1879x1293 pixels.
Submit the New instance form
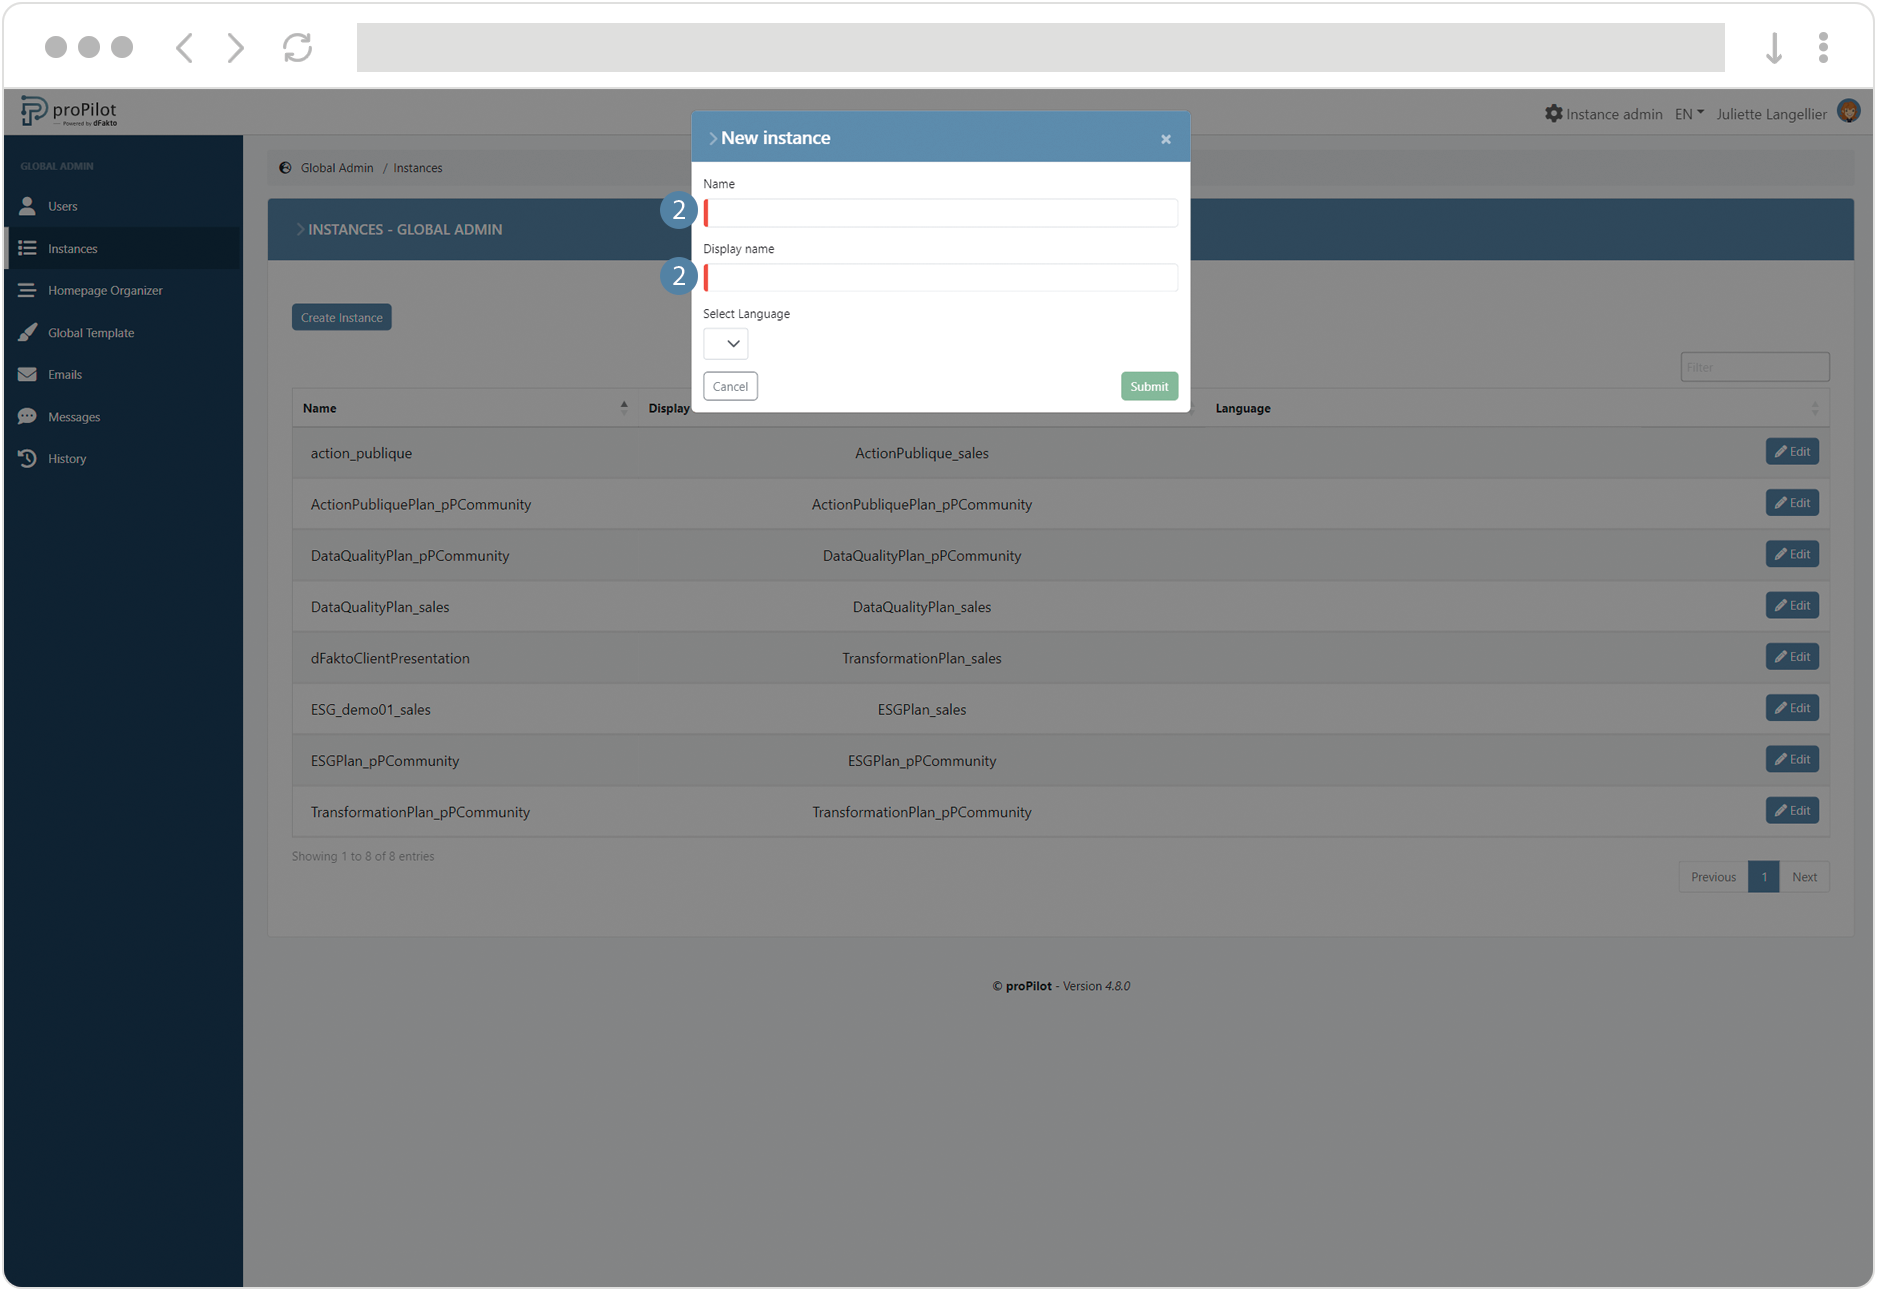pos(1148,386)
